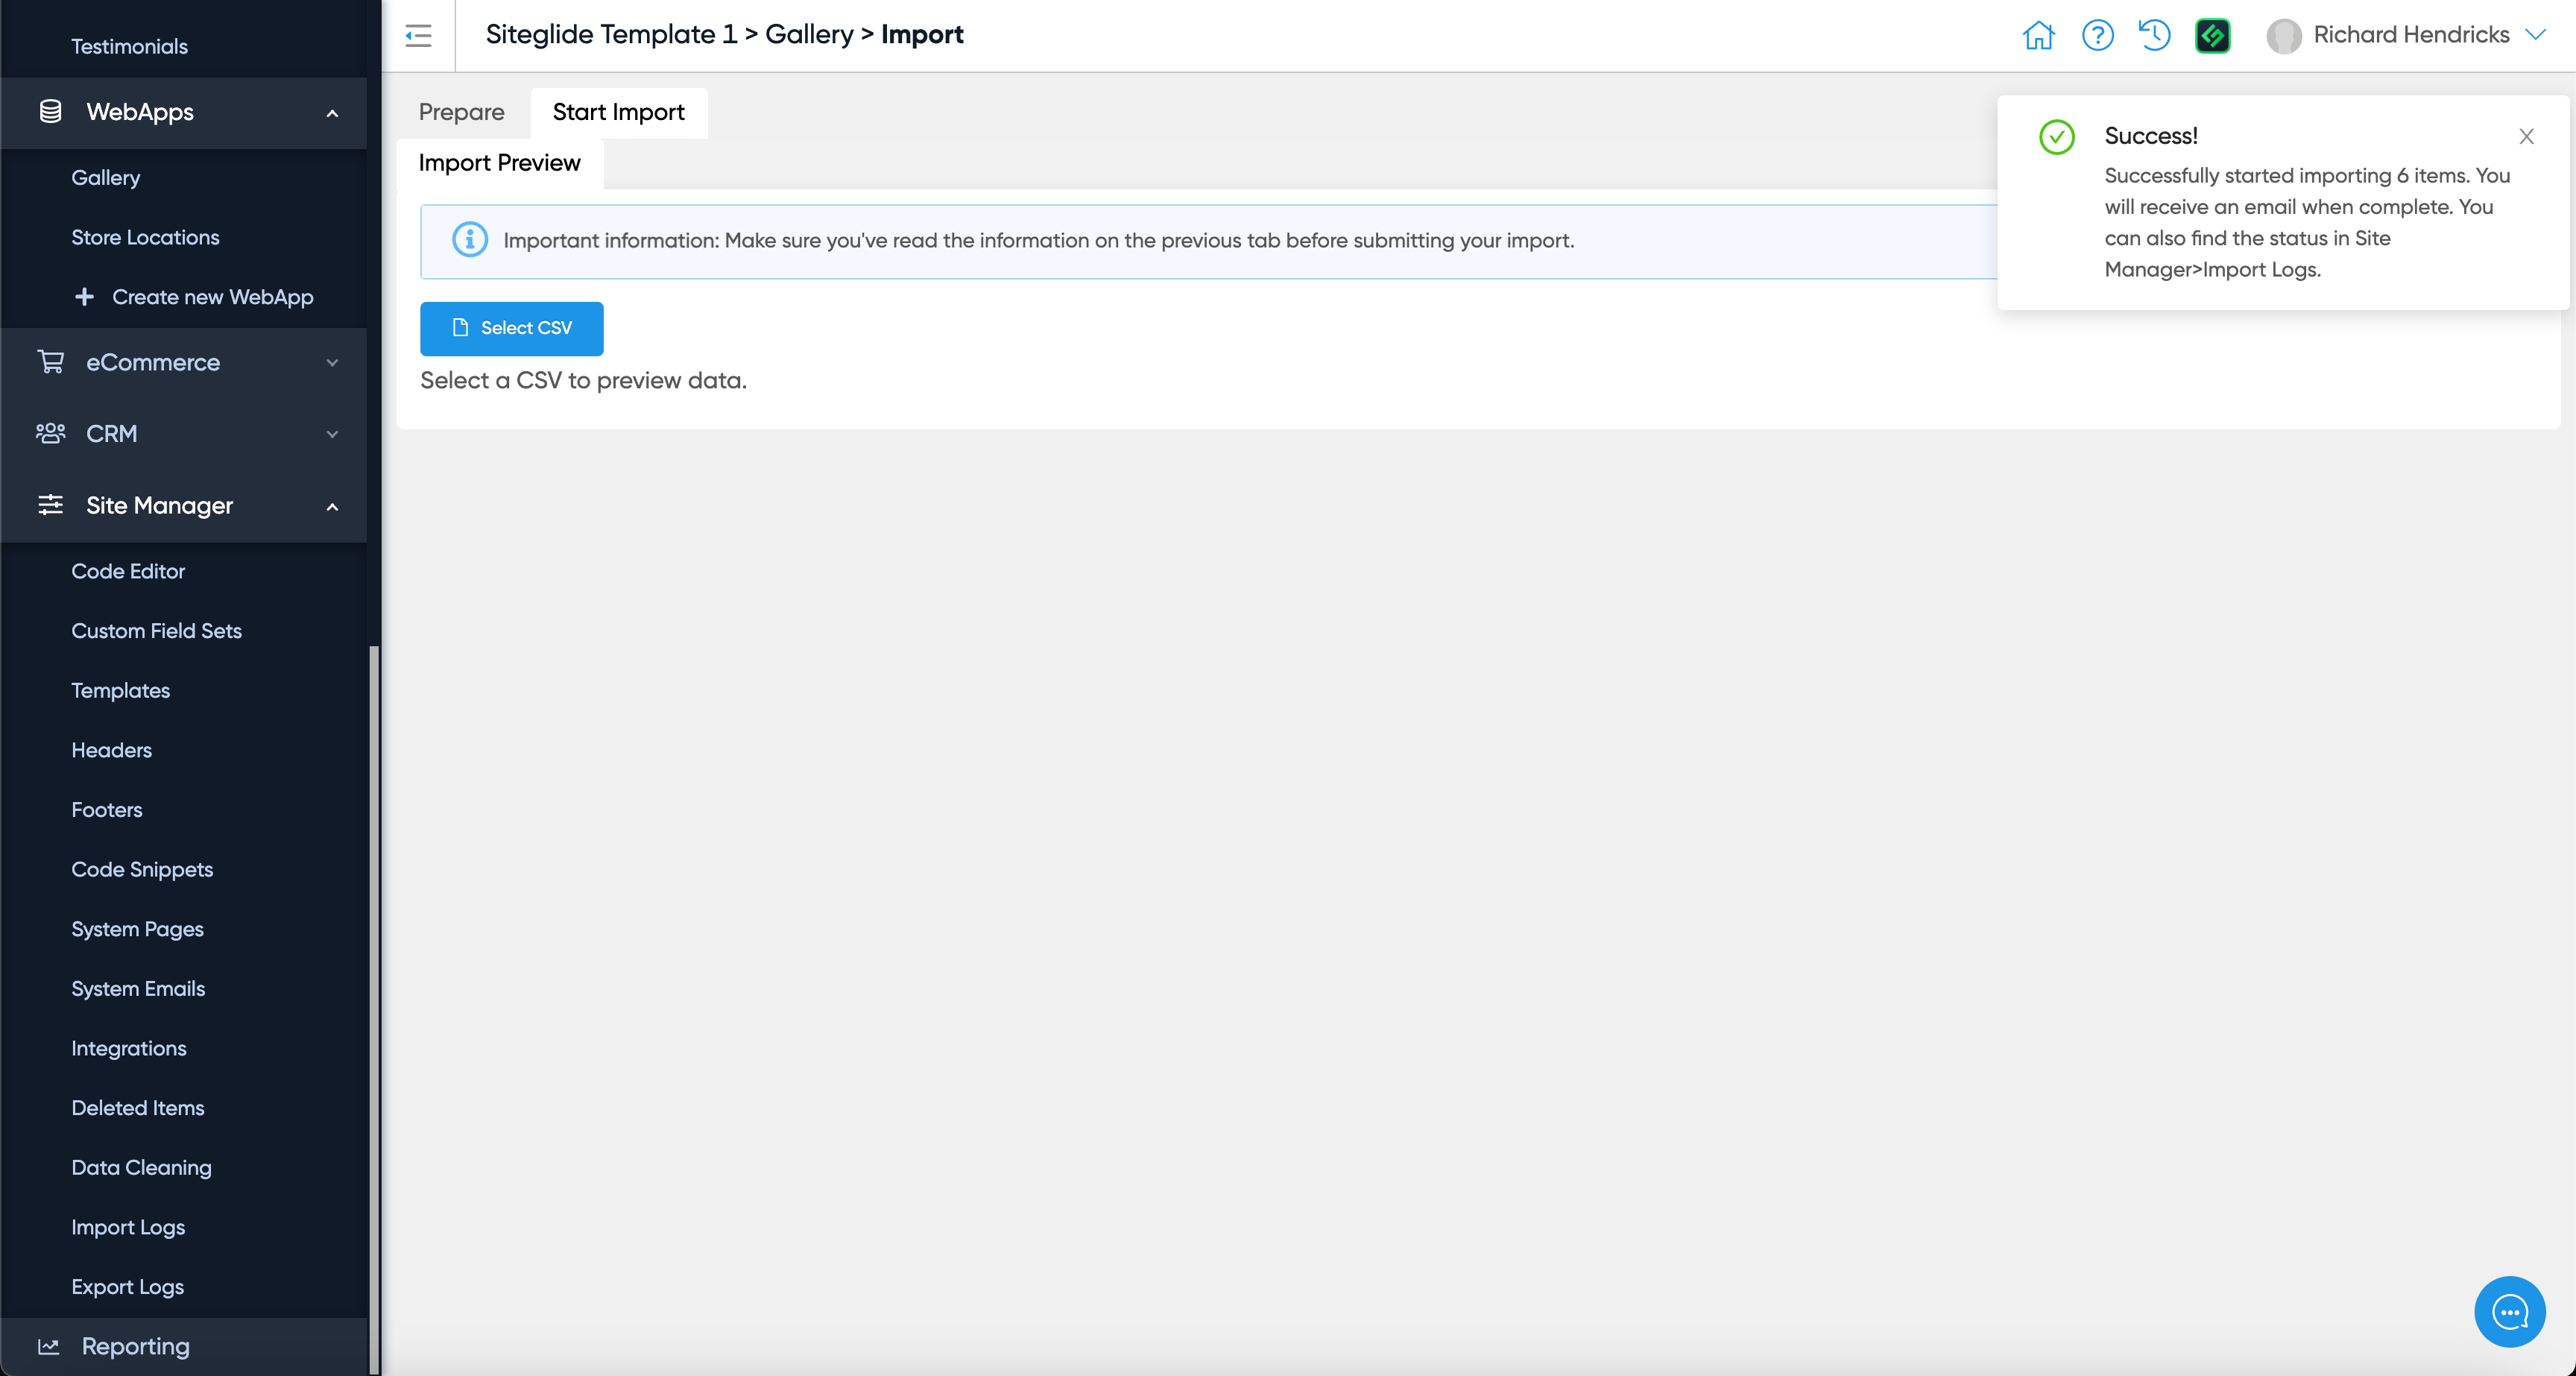Open System Pages
The height and width of the screenshot is (1376, 2576).
[x=137, y=929]
